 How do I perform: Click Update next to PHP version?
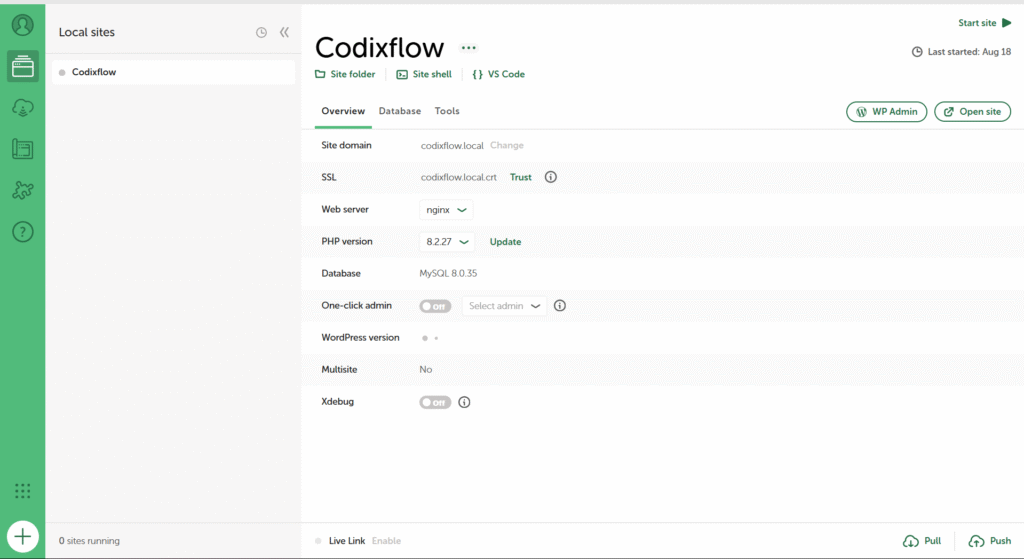click(x=505, y=242)
